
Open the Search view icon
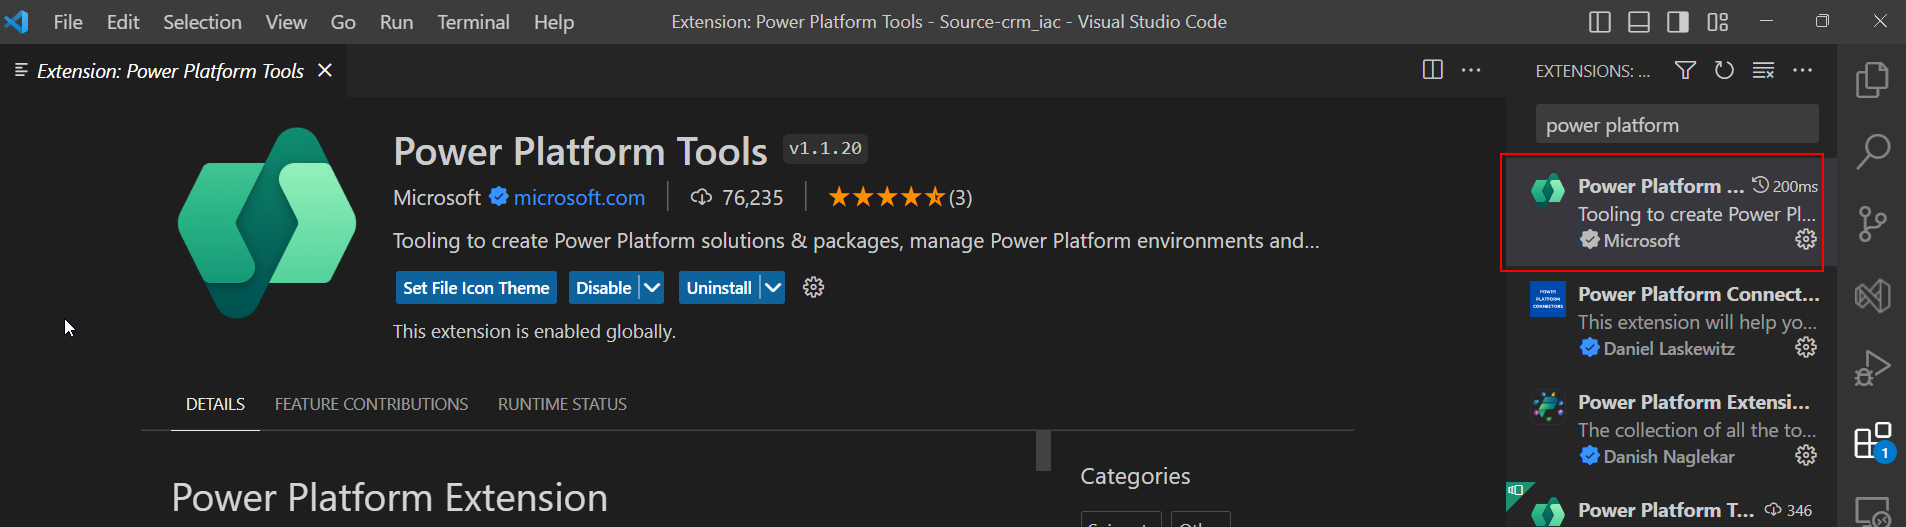tap(1872, 152)
